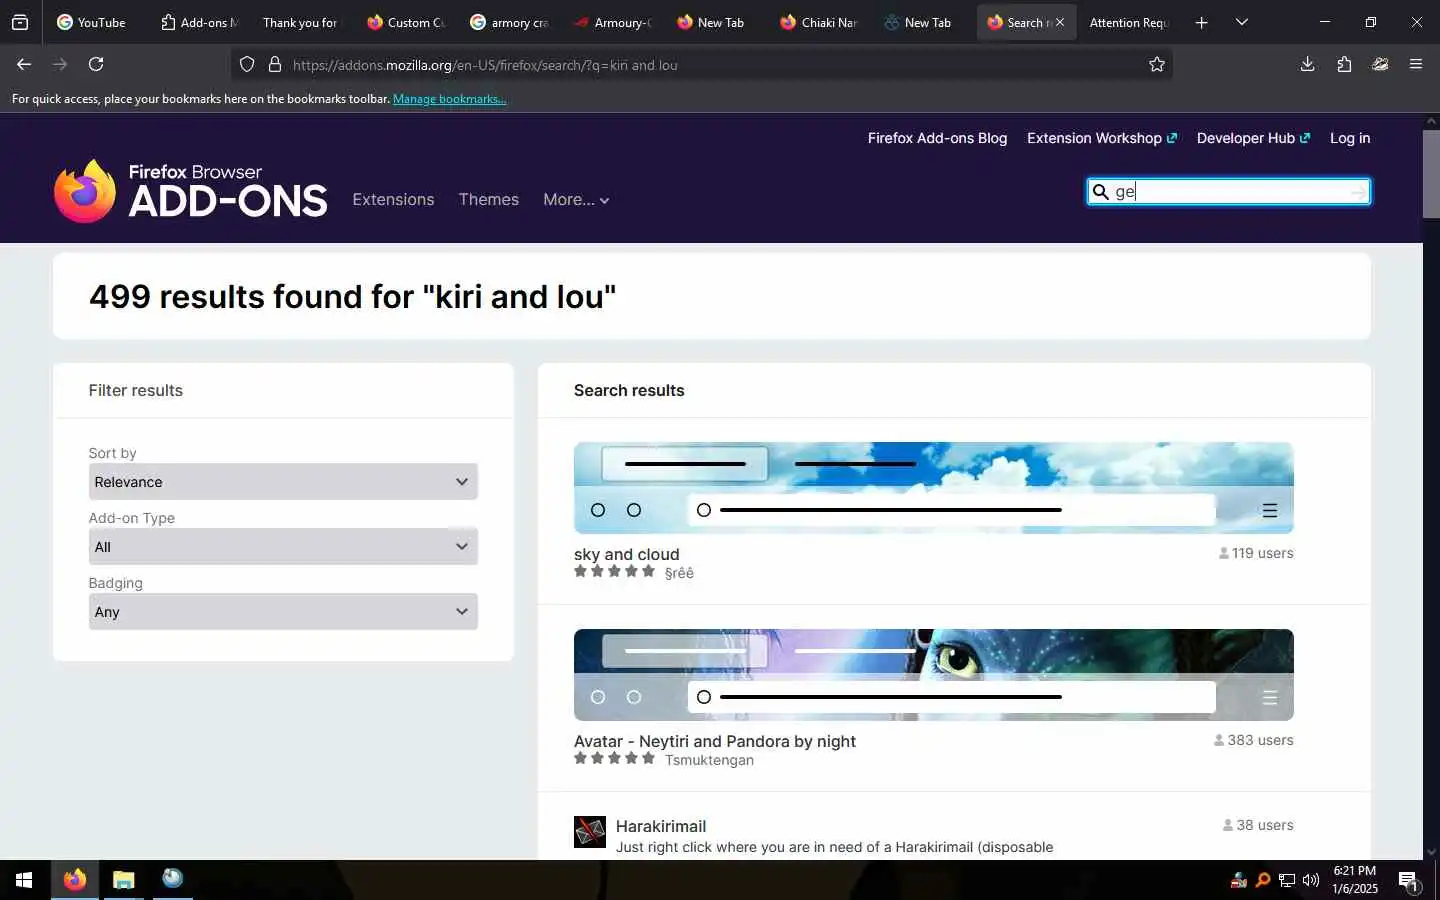Switch to the Thank you for tab
This screenshot has height=900, width=1440.
(x=301, y=22)
